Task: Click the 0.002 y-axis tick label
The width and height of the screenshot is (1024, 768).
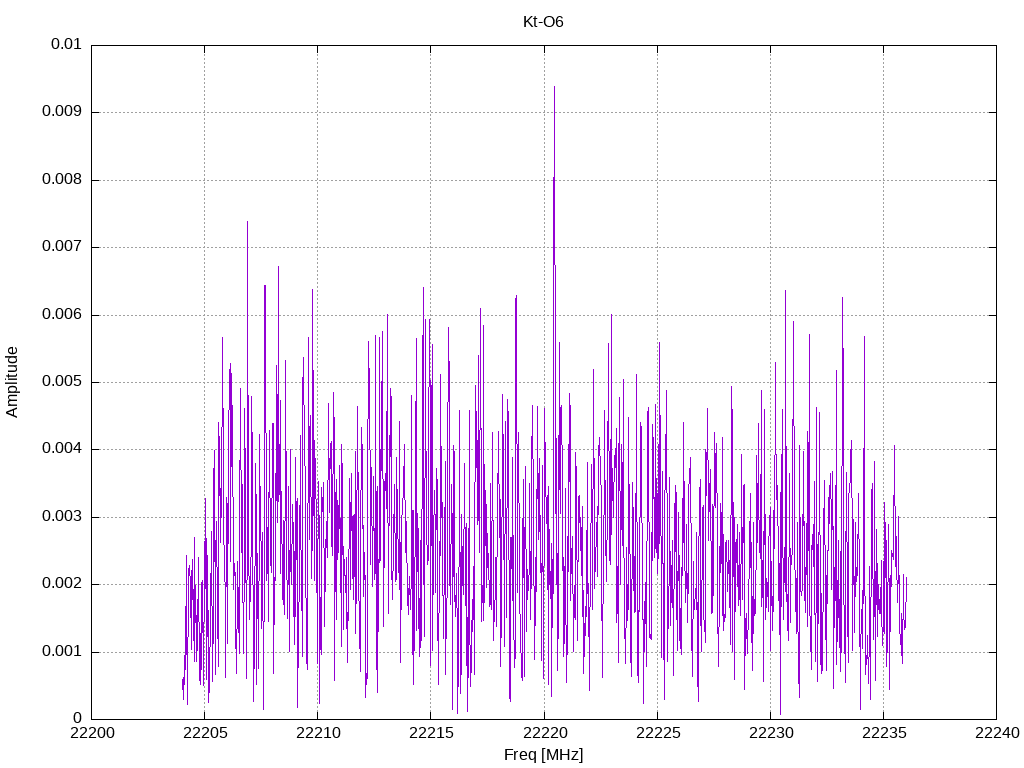Action: (x=62, y=584)
